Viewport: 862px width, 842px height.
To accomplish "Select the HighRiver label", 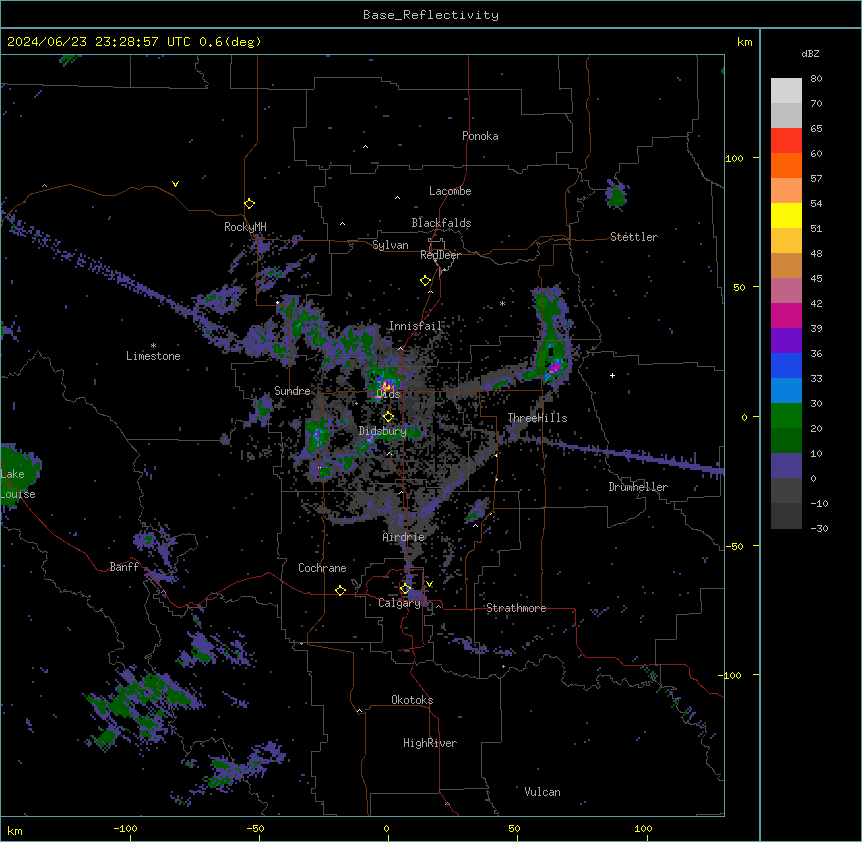I will pyautogui.click(x=430, y=743).
